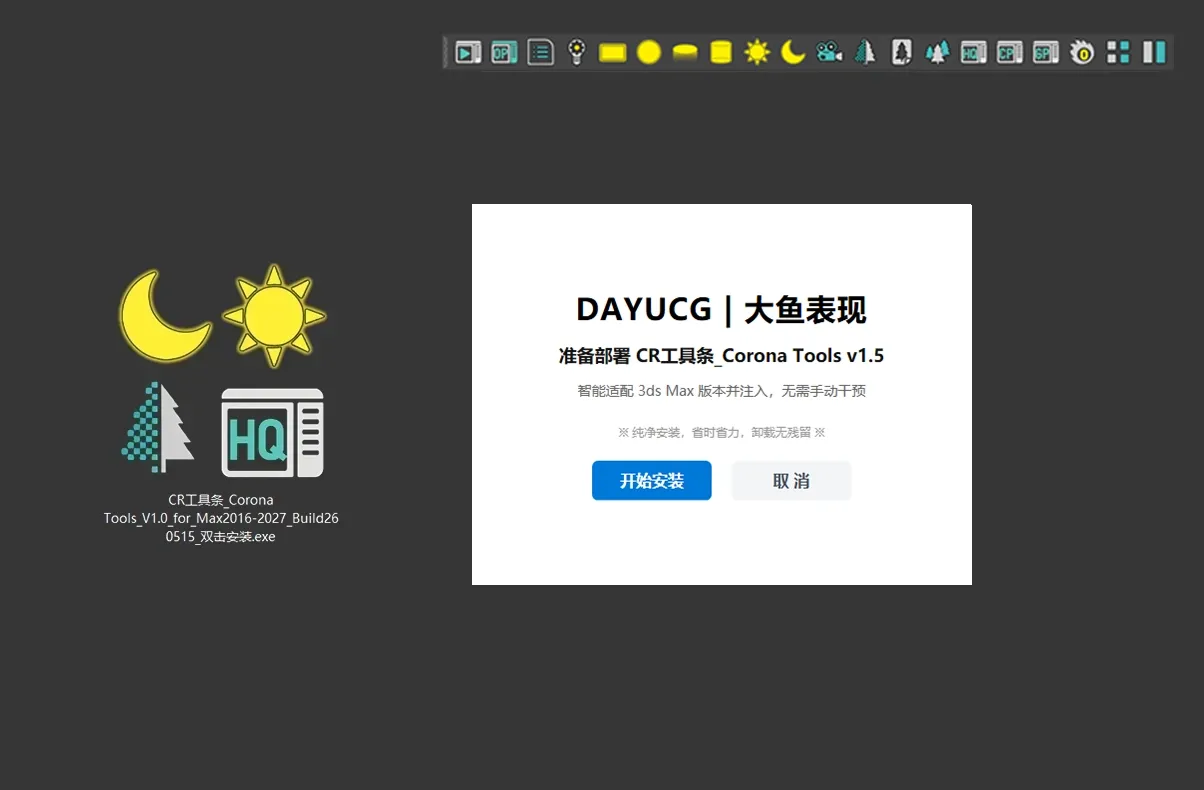
Task: Open the list panel icon in toolbar
Action: (x=541, y=52)
